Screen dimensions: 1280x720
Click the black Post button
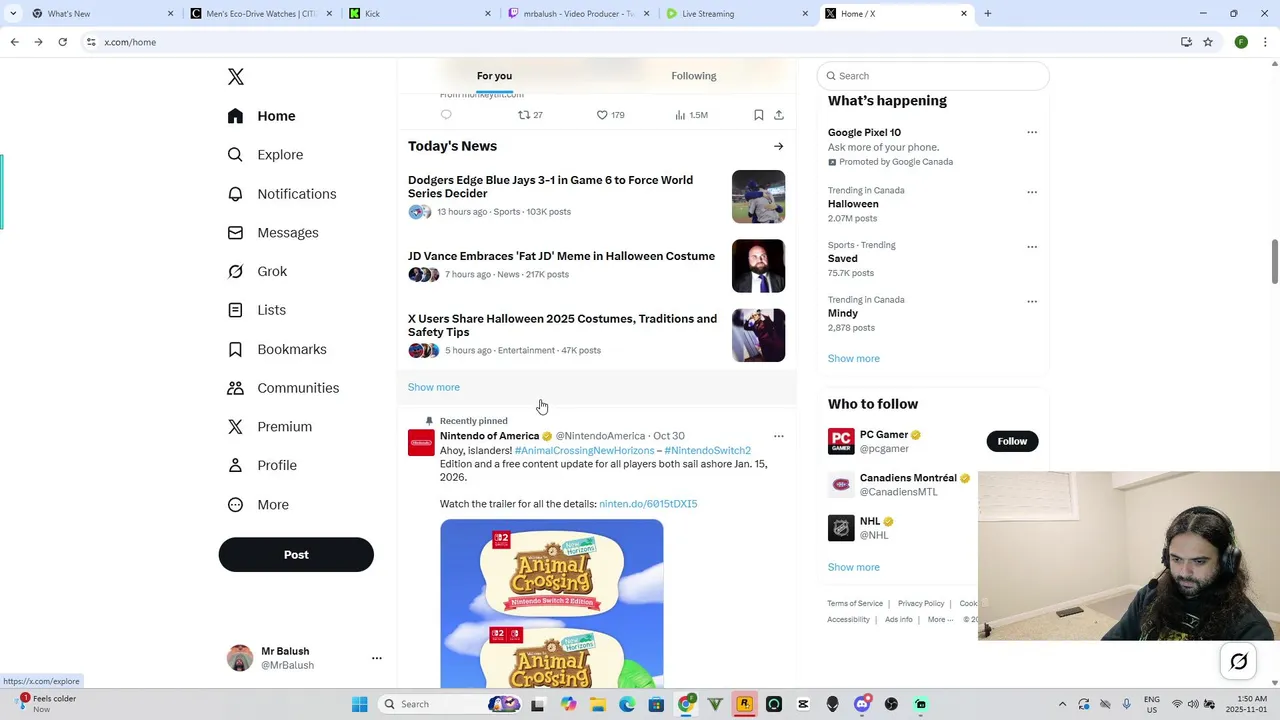[x=296, y=555]
